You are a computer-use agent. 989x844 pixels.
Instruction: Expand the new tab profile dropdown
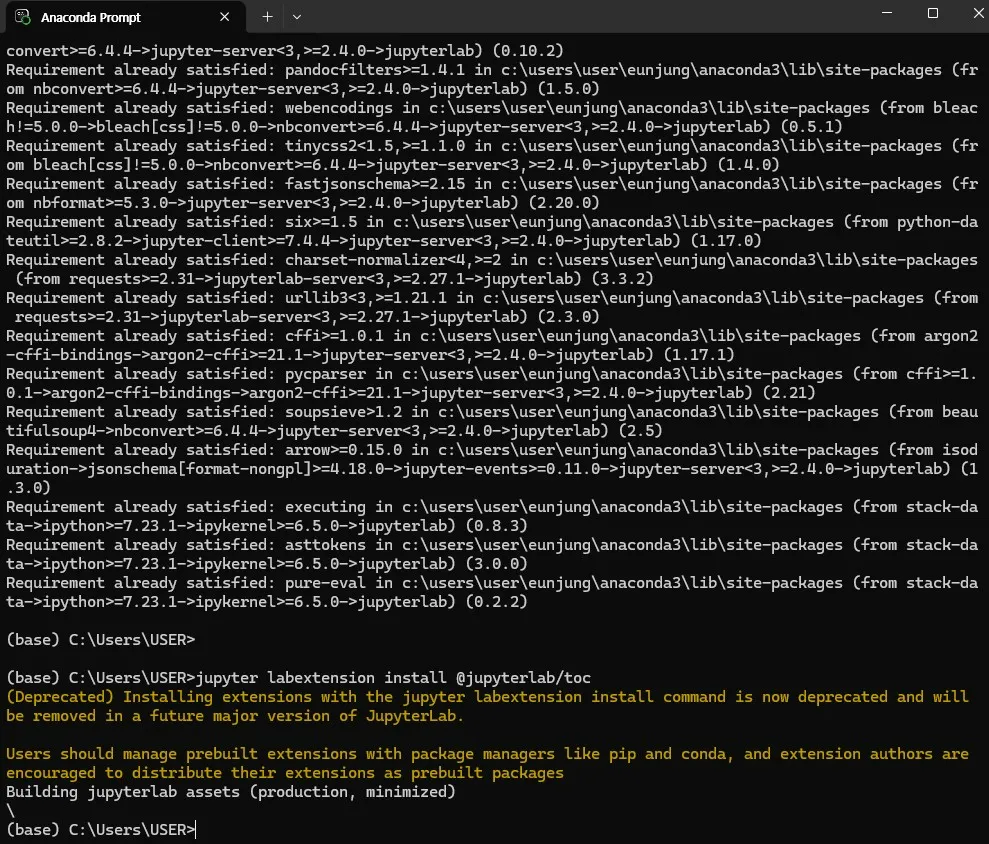click(x=297, y=17)
